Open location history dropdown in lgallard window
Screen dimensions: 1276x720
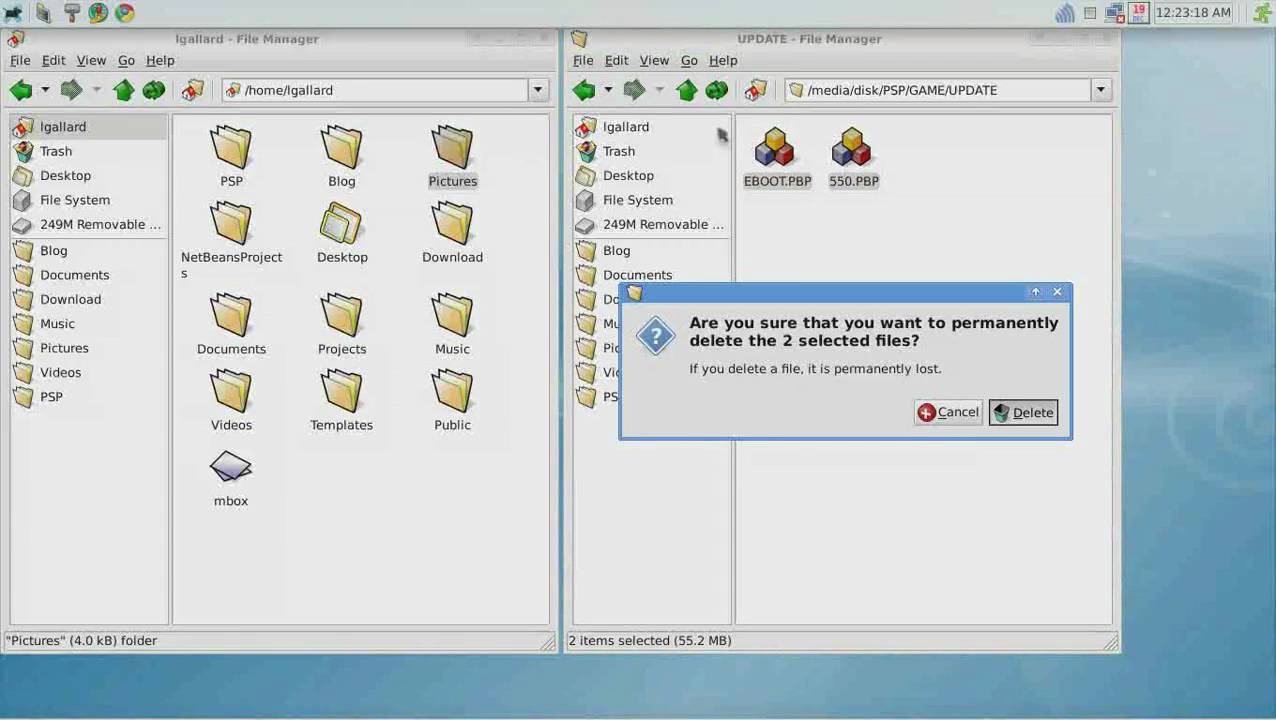[x=538, y=90]
